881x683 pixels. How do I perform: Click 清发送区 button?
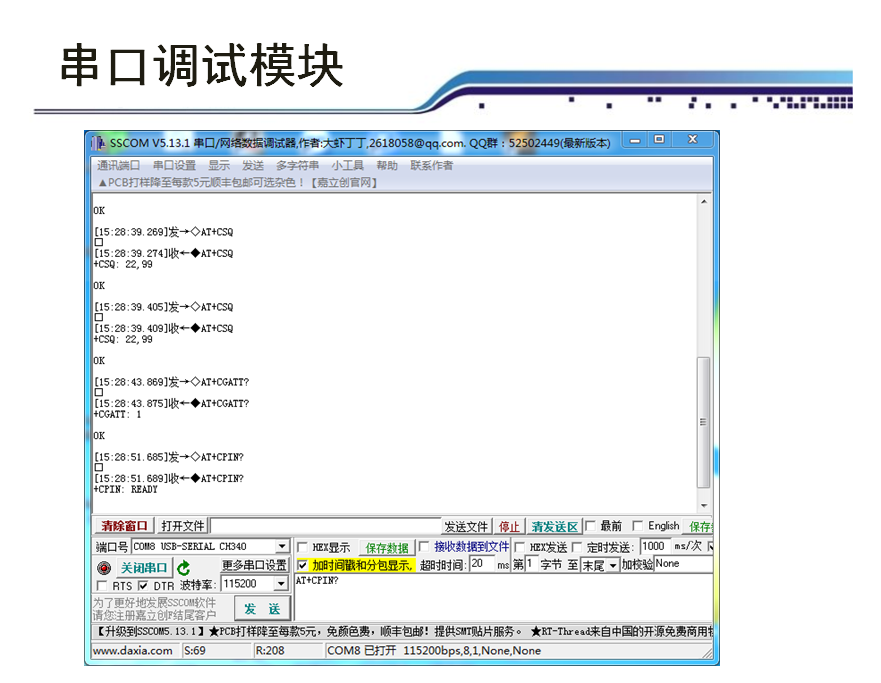(555, 526)
